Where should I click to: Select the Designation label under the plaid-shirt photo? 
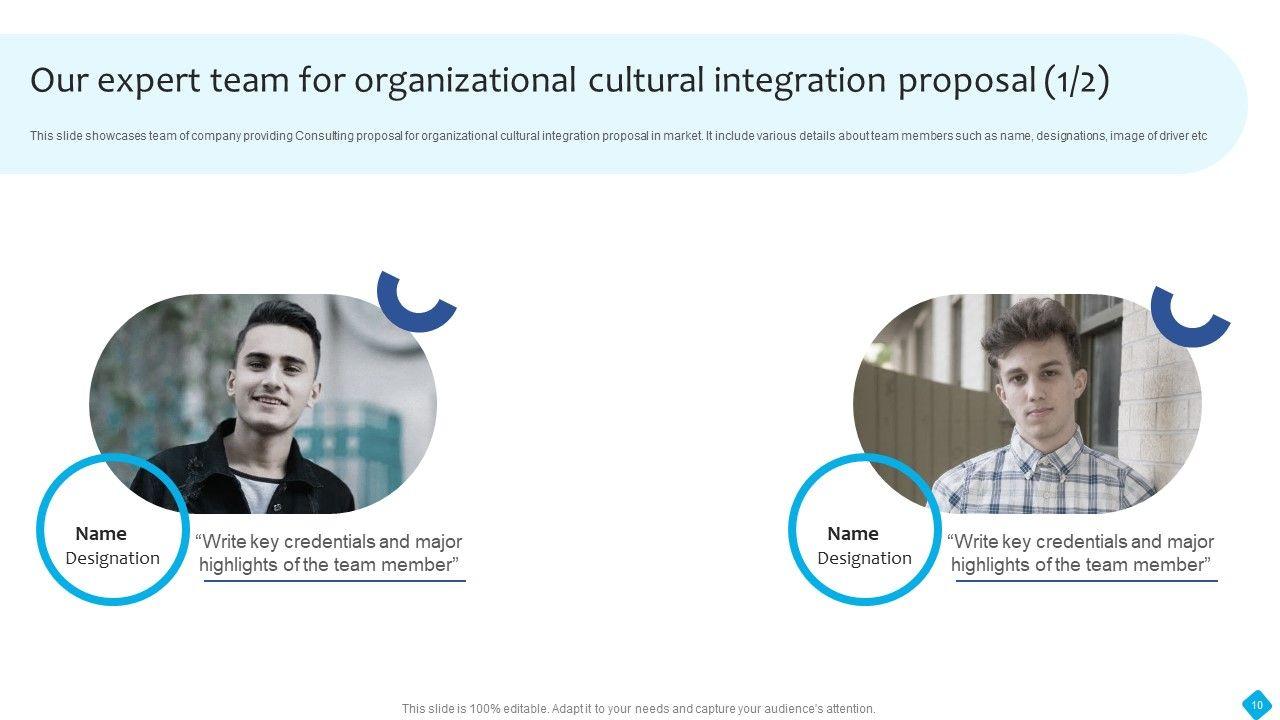coord(865,558)
